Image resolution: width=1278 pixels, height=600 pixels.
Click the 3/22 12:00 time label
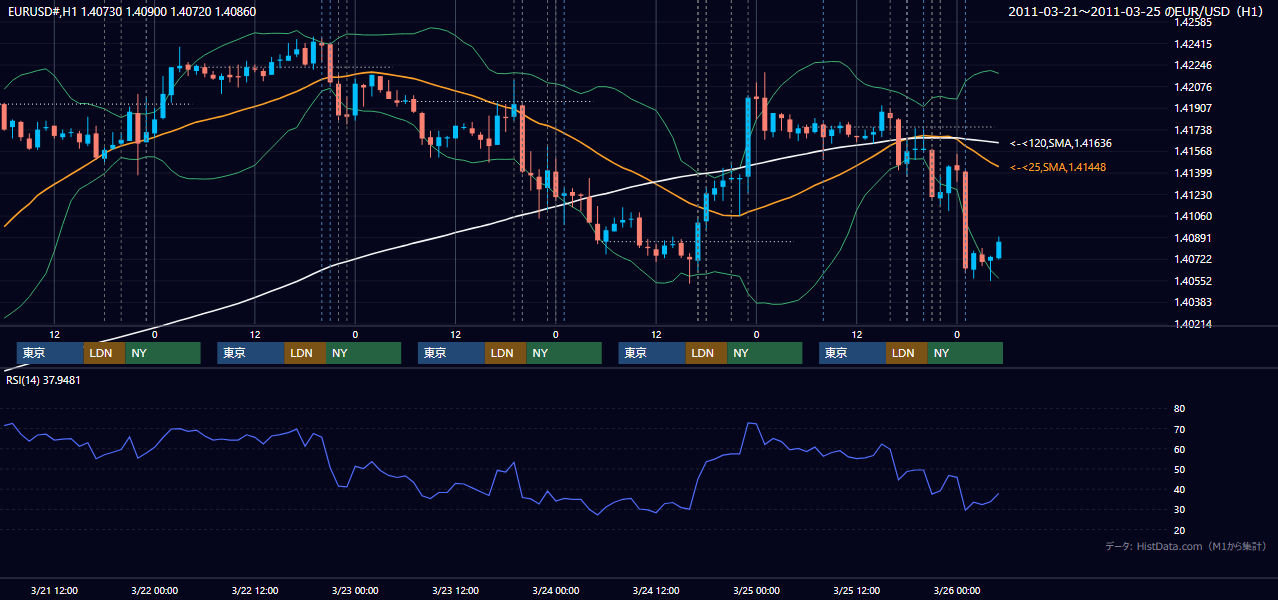click(x=255, y=591)
